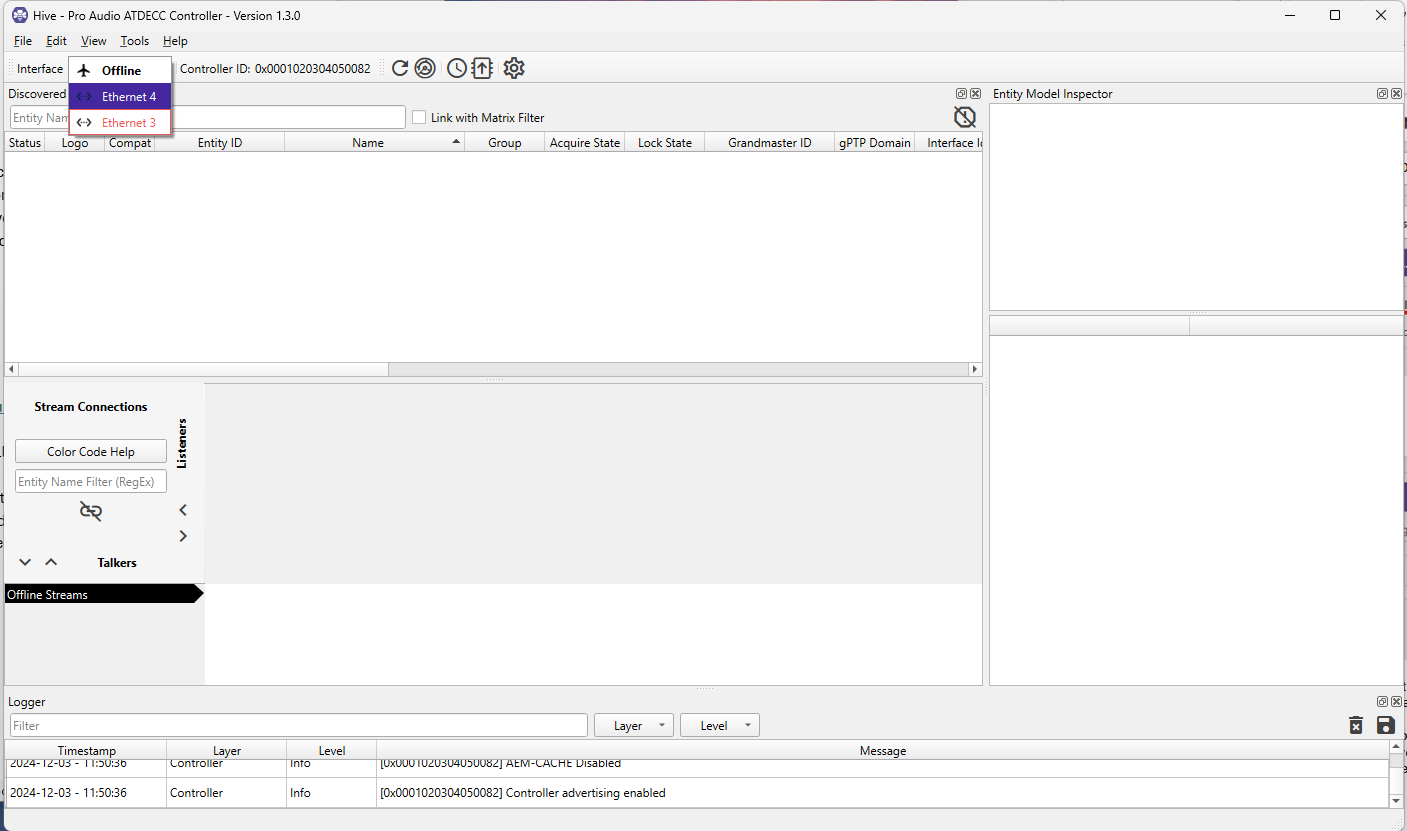Click the Logger scroll-up arrow
This screenshot has height=831, width=1407.
[x=1396, y=748]
